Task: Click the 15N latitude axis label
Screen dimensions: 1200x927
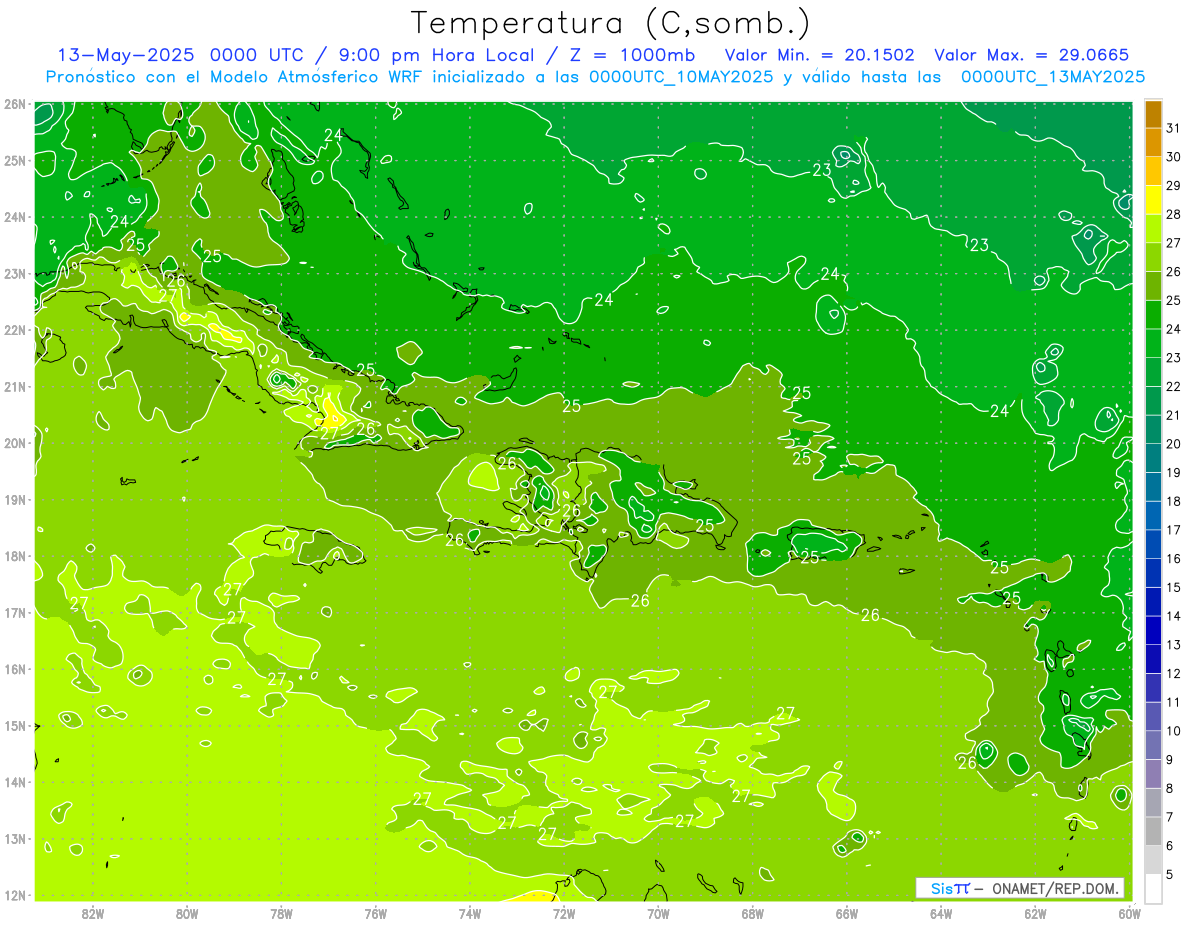Action: (14, 725)
